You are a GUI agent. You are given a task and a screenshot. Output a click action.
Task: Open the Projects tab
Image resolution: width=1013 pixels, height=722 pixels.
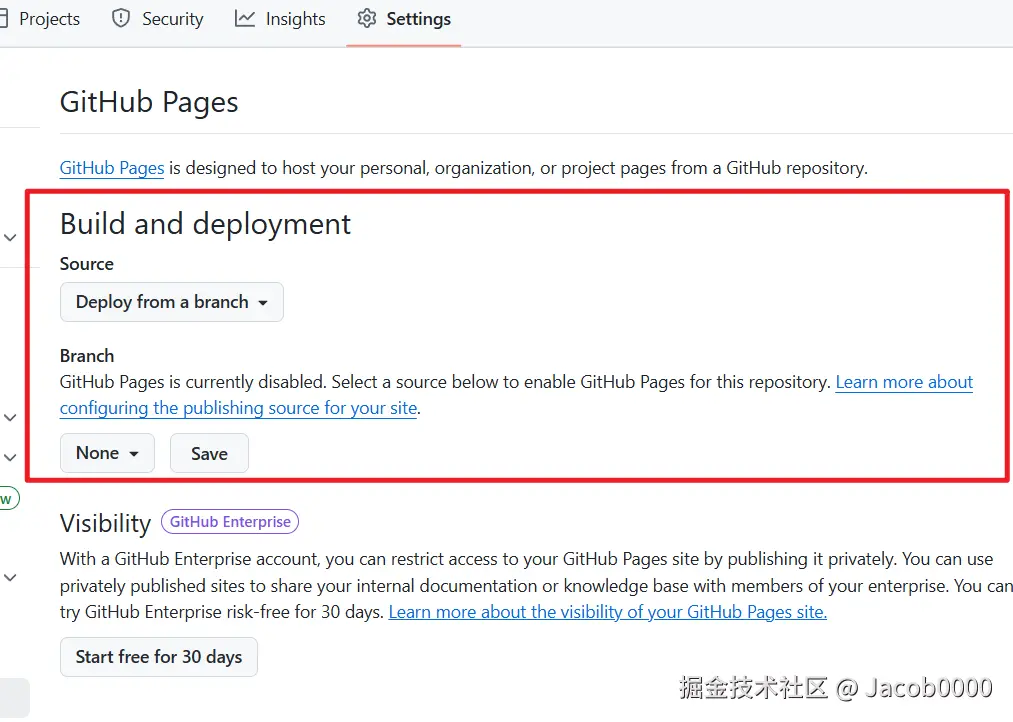click(49, 19)
